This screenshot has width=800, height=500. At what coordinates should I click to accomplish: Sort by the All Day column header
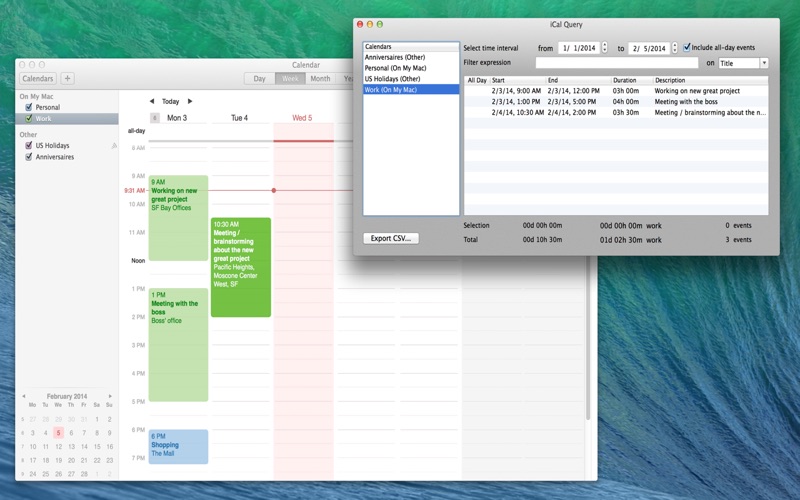pos(477,80)
